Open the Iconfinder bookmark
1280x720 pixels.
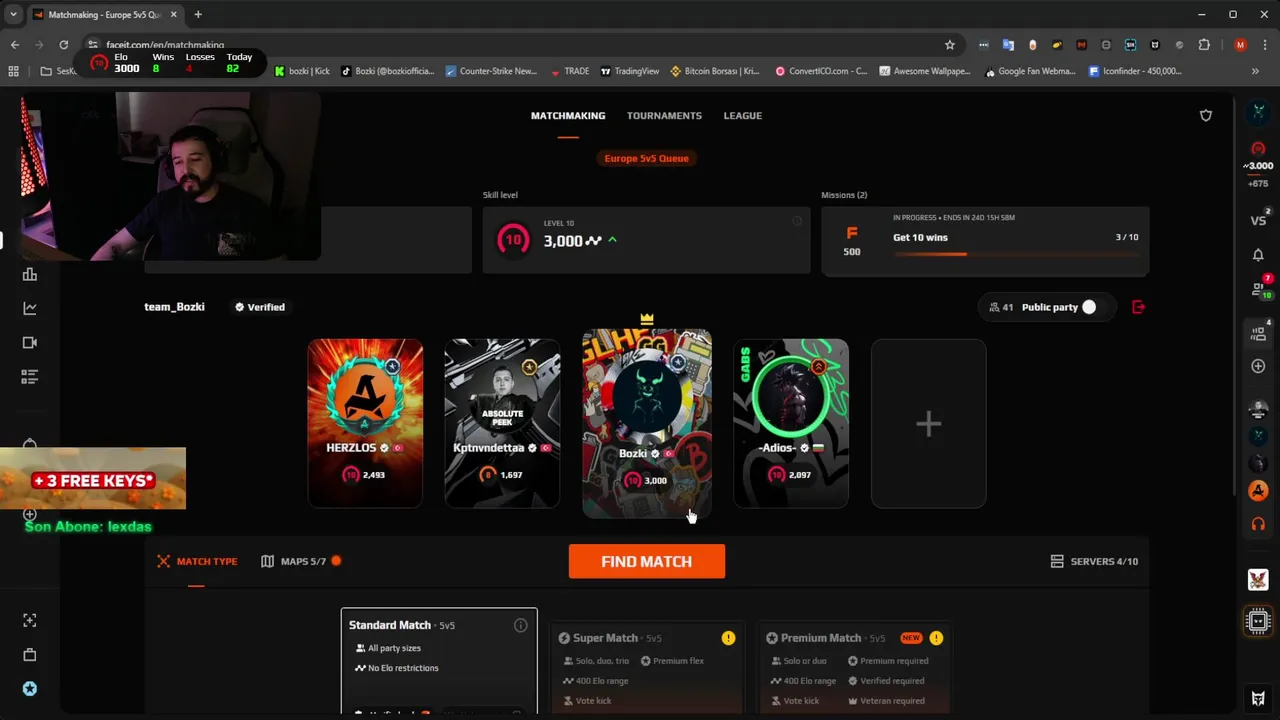(x=1135, y=71)
